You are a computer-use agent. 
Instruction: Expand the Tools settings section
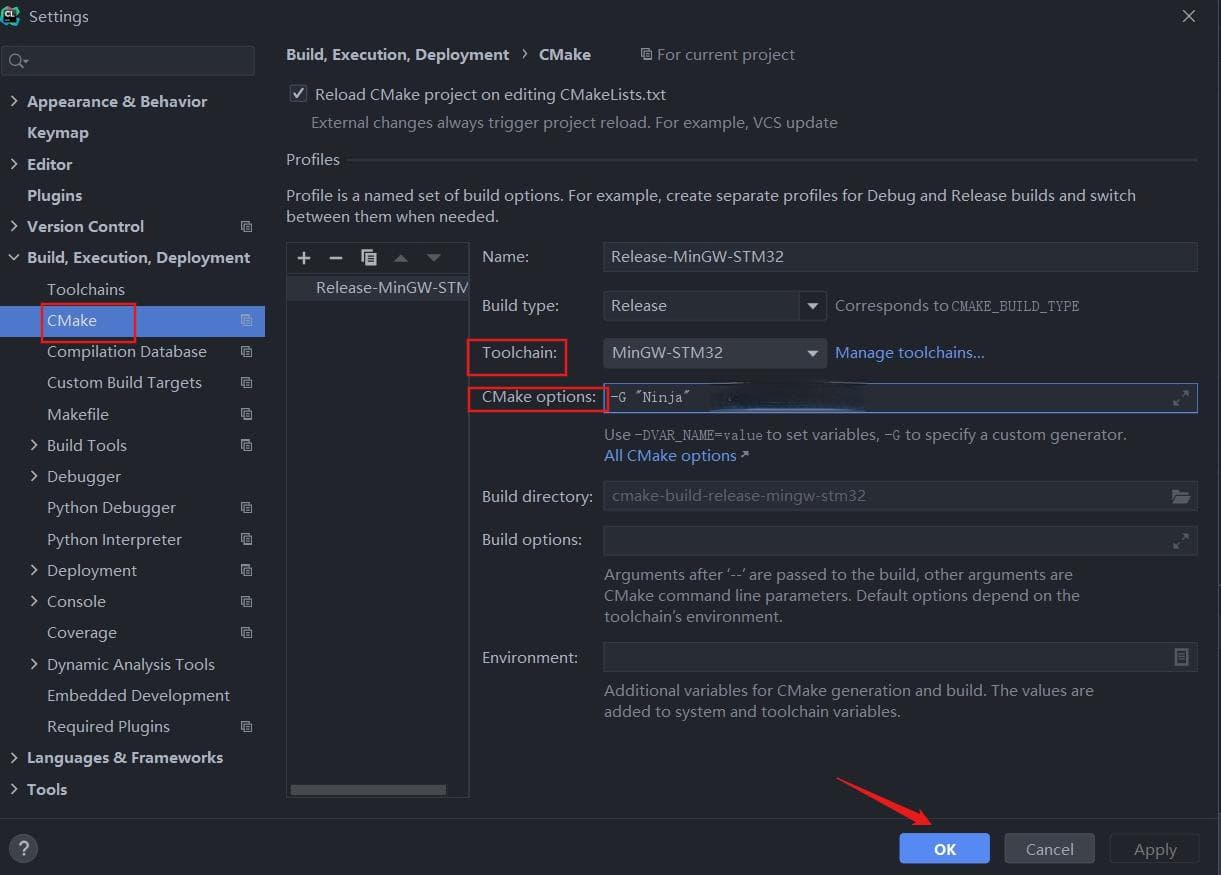click(14, 789)
